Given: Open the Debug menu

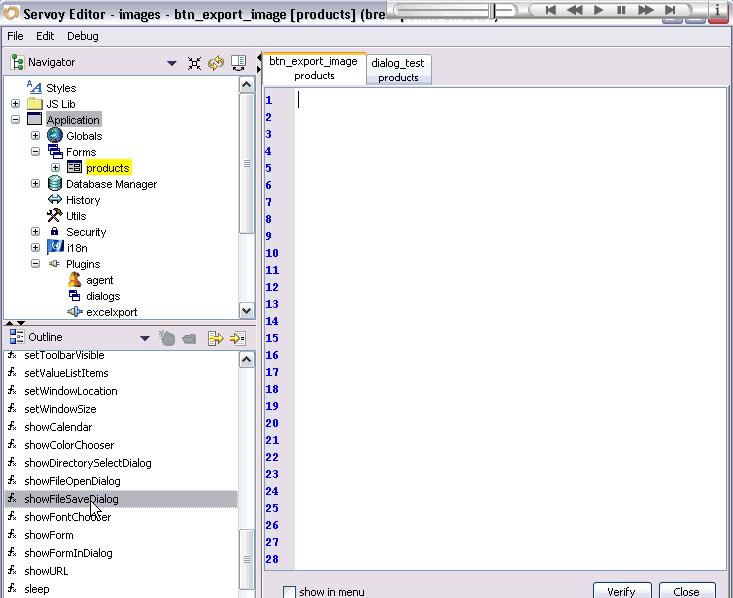Looking at the screenshot, I should 82,36.
